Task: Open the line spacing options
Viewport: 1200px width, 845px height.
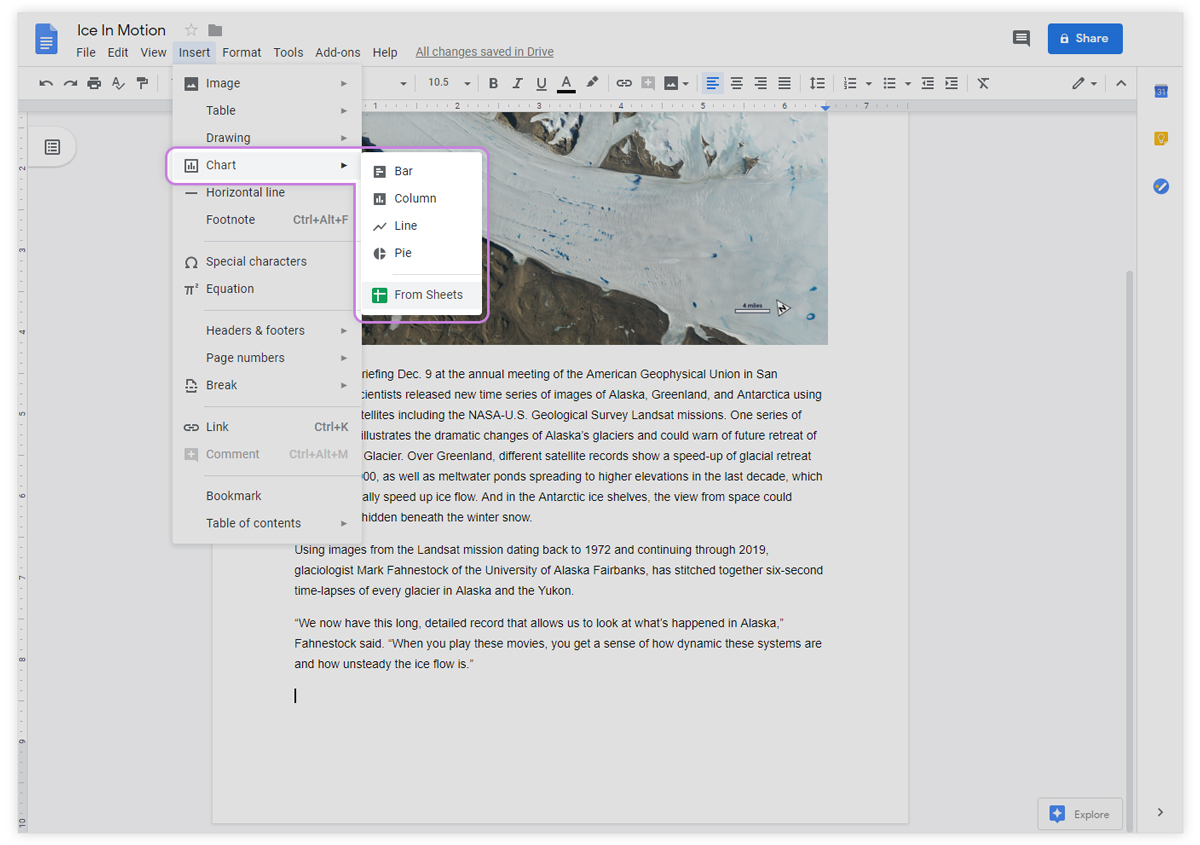Action: [817, 83]
